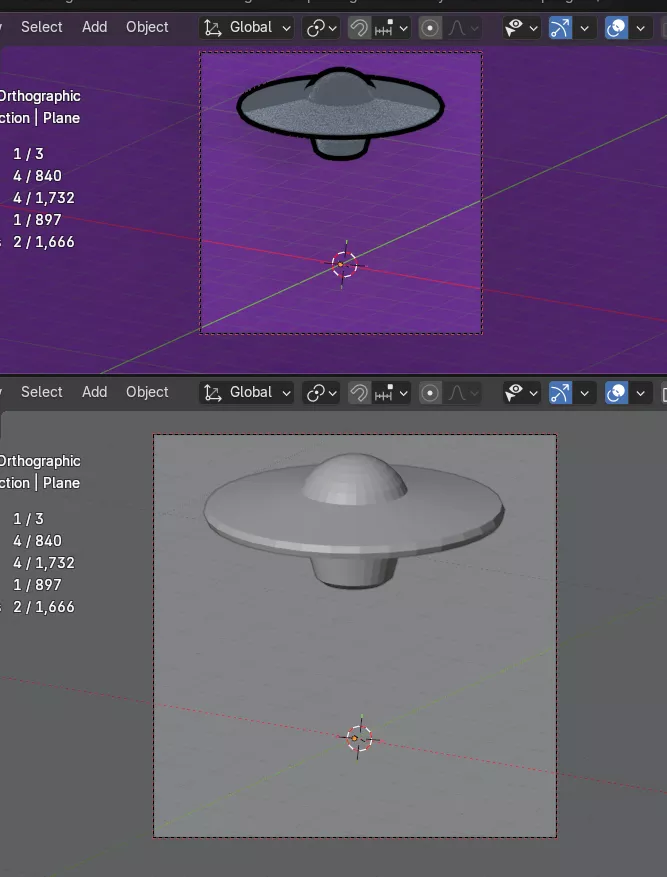Click '2 / 1,666' stat in bottom viewport
This screenshot has width=667, height=877.
click(x=44, y=607)
